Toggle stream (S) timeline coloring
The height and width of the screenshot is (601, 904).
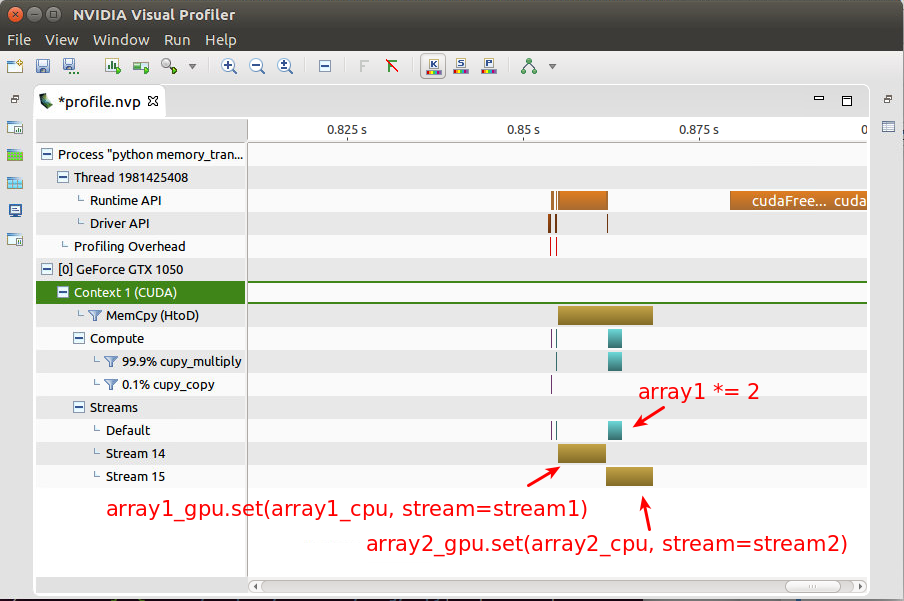click(461, 66)
